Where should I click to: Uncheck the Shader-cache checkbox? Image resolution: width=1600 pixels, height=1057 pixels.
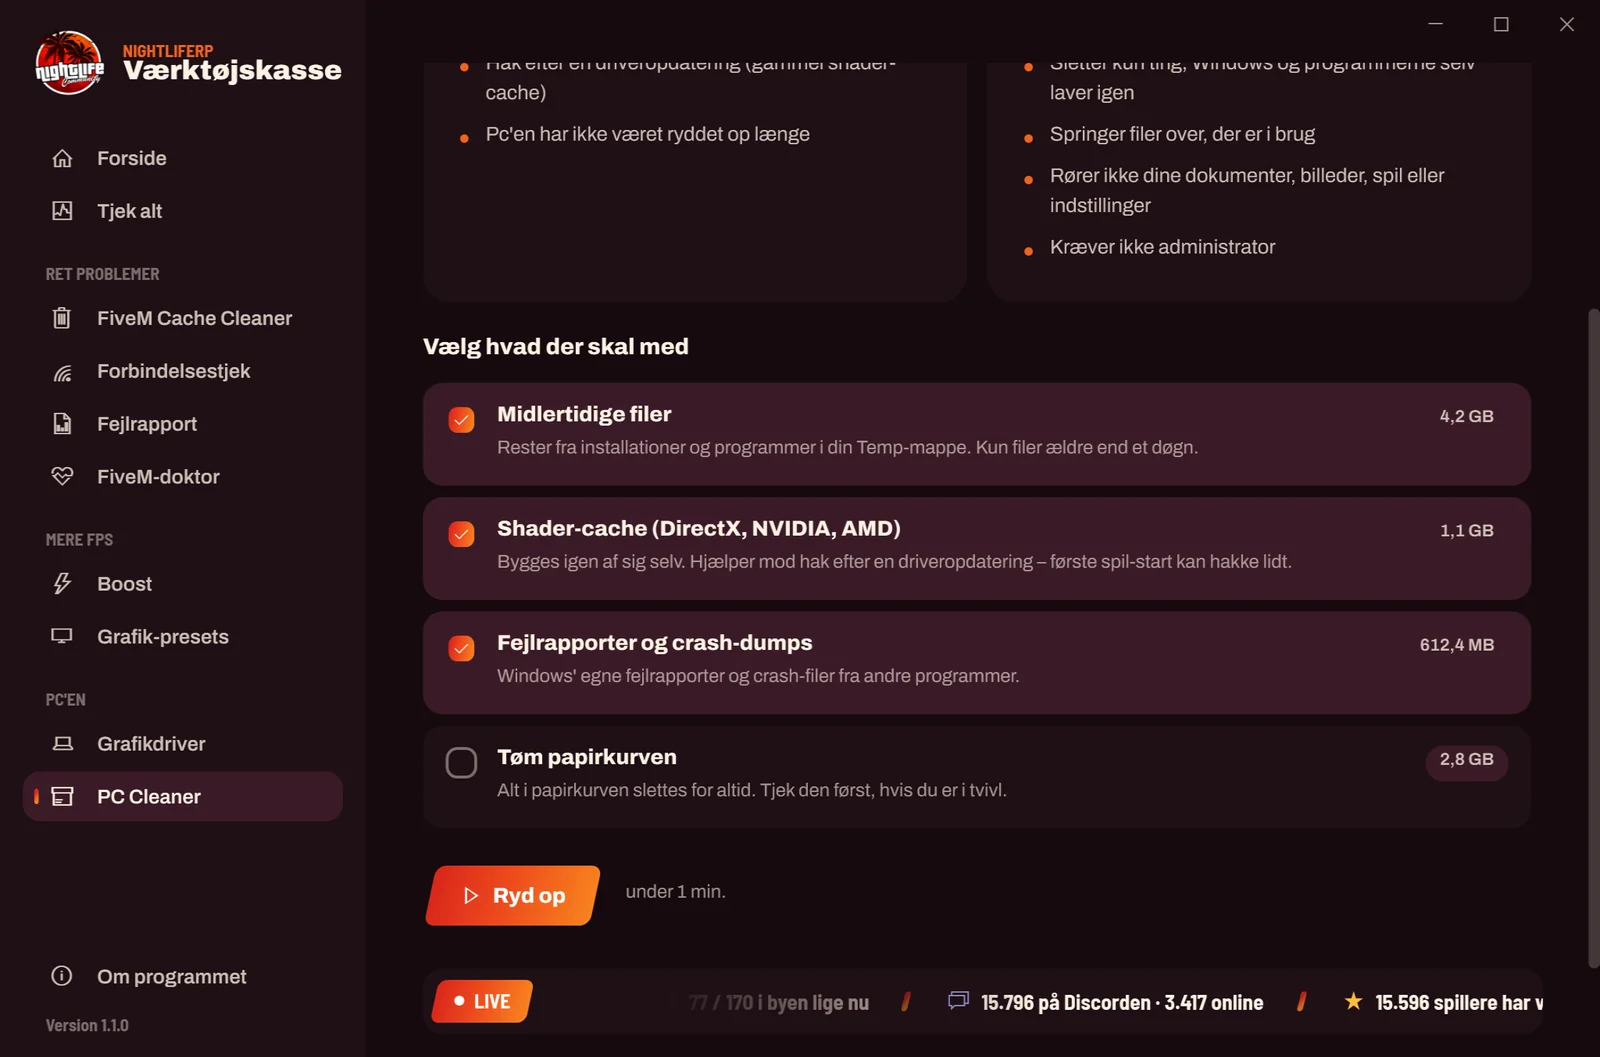(x=461, y=534)
